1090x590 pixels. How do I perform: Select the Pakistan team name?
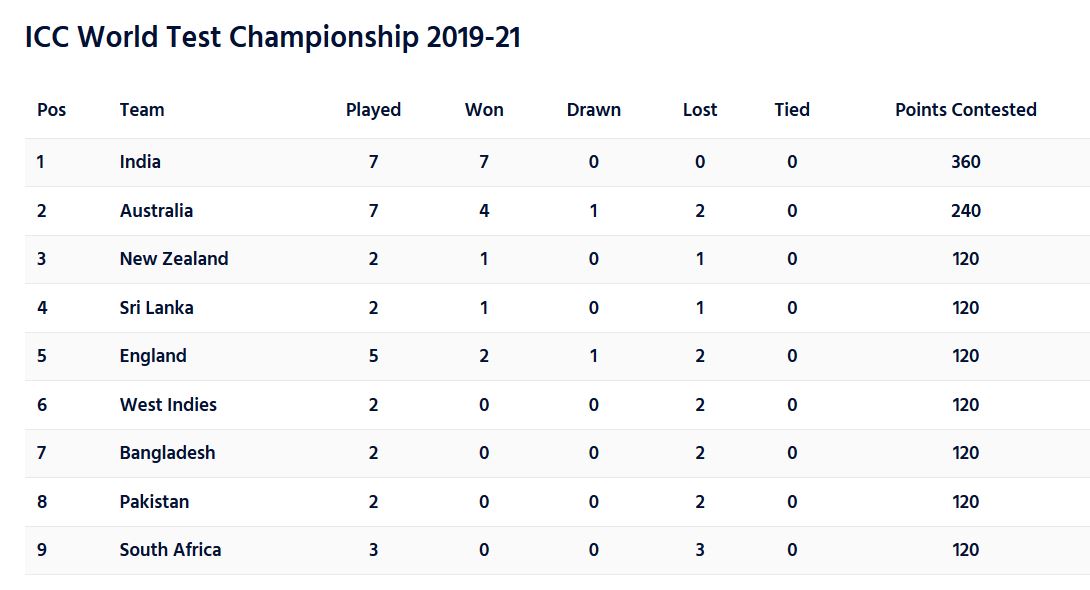(154, 502)
